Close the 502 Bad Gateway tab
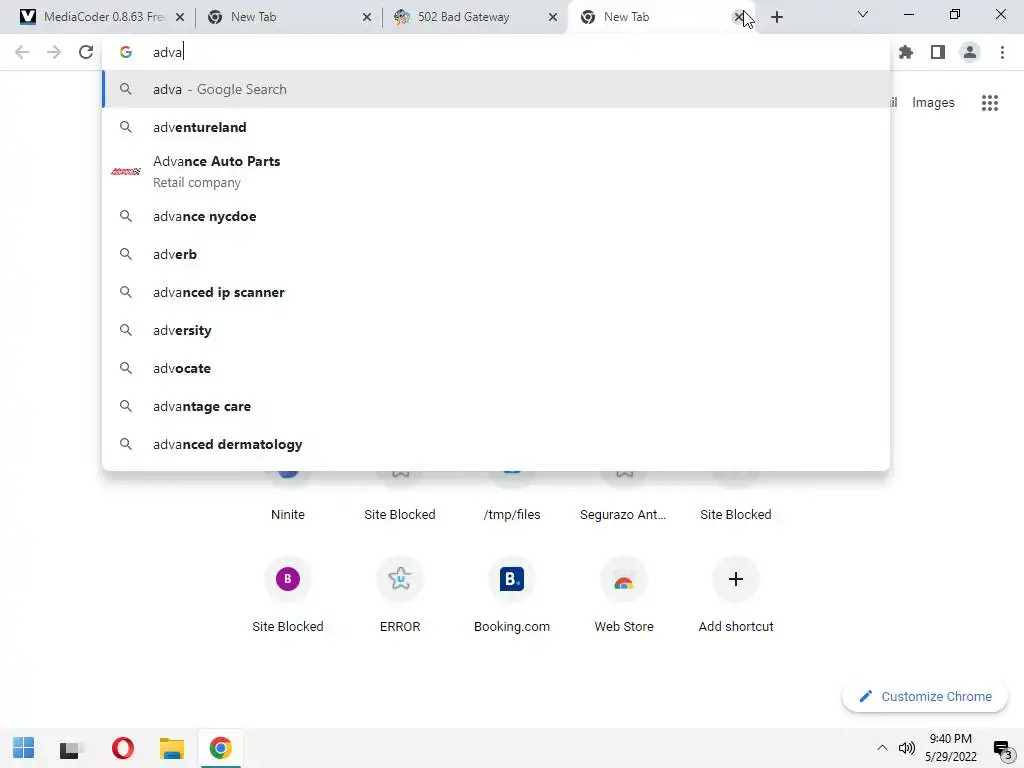The width and height of the screenshot is (1024, 768). coord(553,17)
